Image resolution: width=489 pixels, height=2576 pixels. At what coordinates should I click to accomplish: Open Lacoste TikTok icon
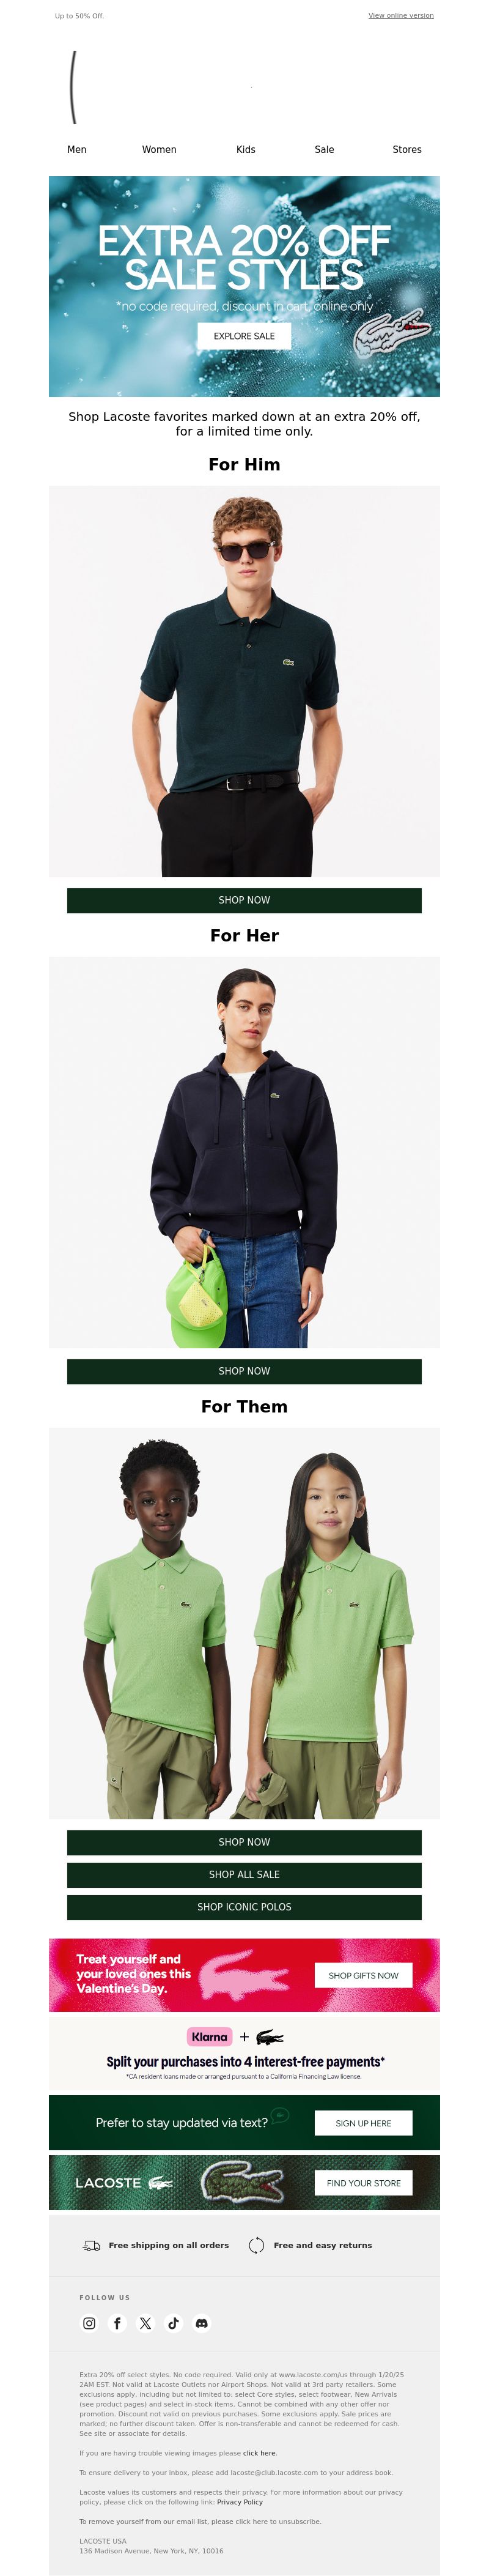coord(173,2323)
